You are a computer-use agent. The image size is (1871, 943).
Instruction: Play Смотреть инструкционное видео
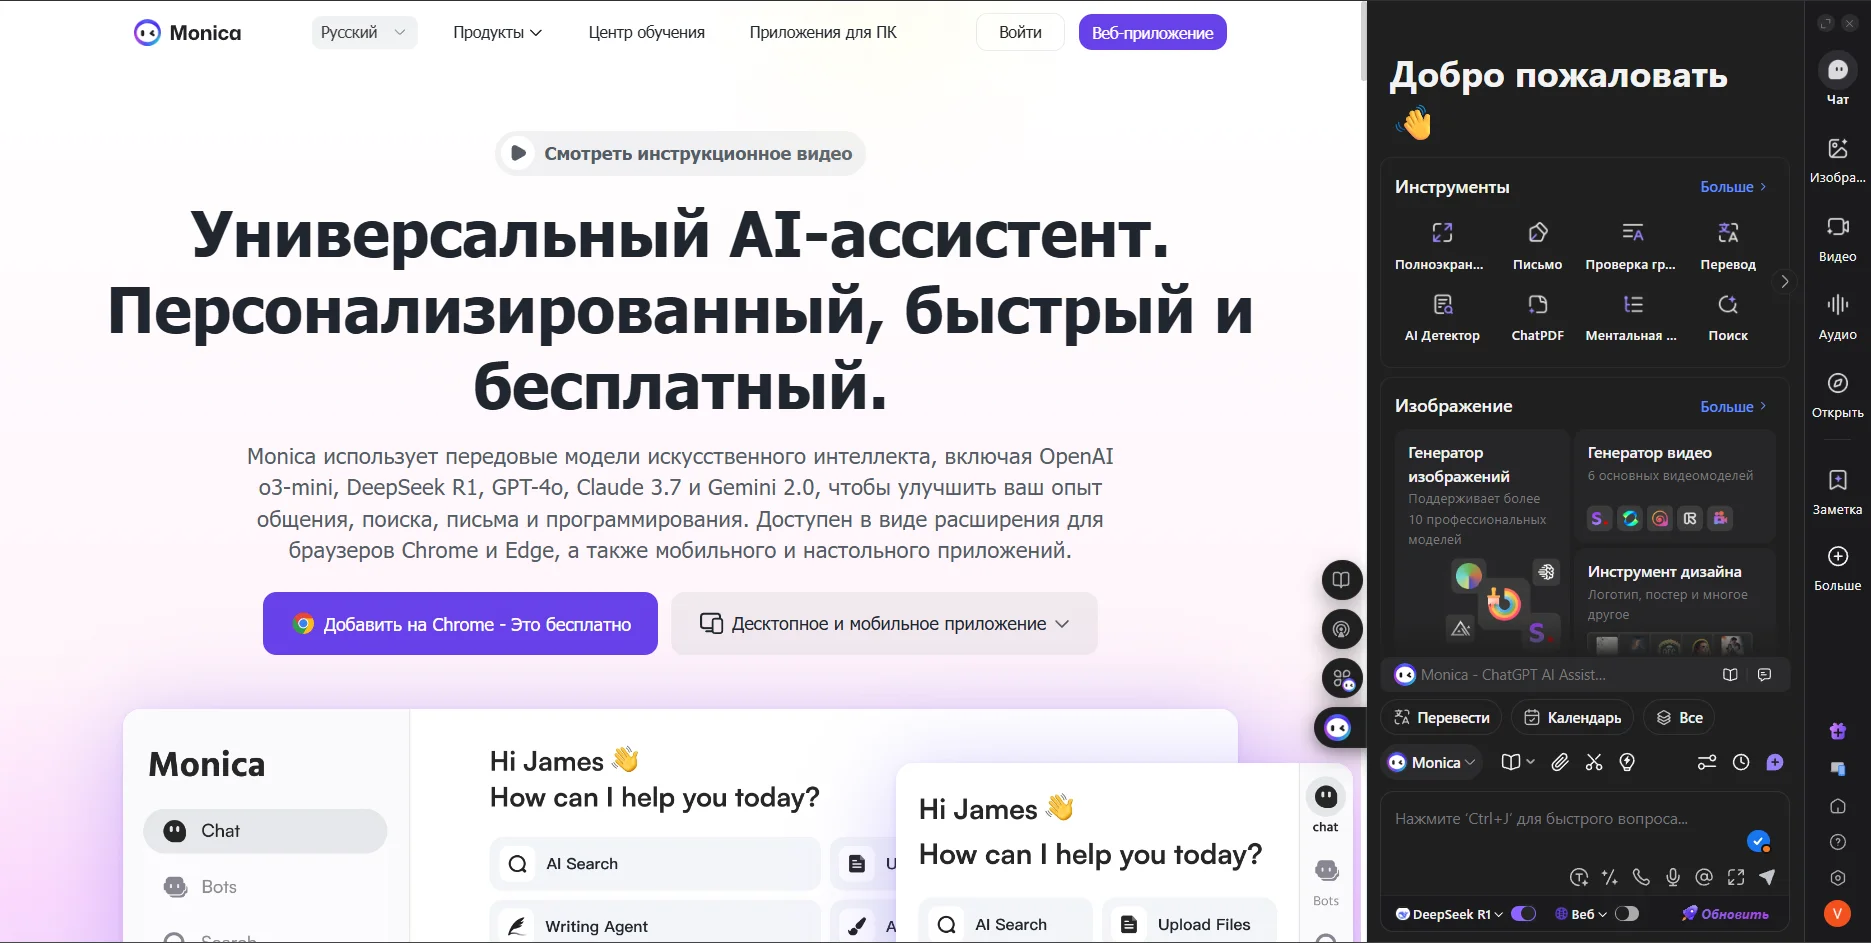click(680, 153)
